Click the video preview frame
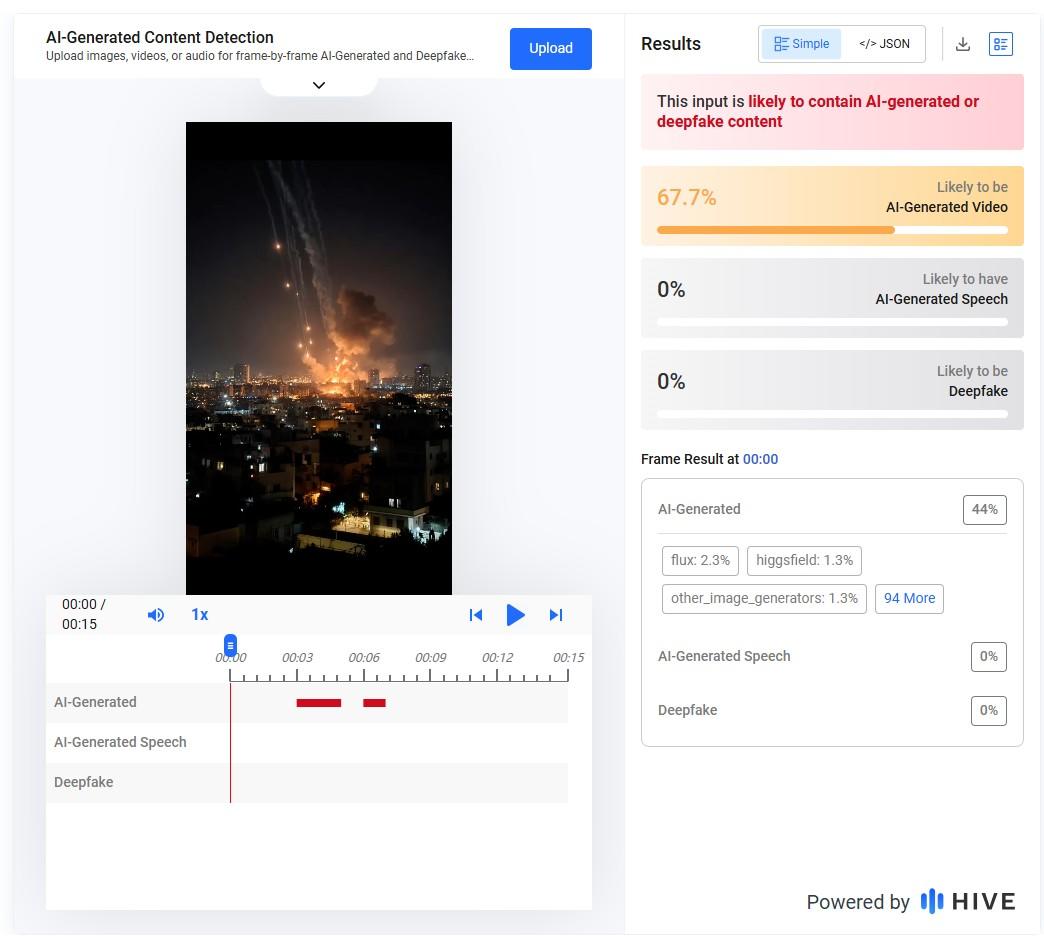The height and width of the screenshot is (945, 1044). point(319,358)
